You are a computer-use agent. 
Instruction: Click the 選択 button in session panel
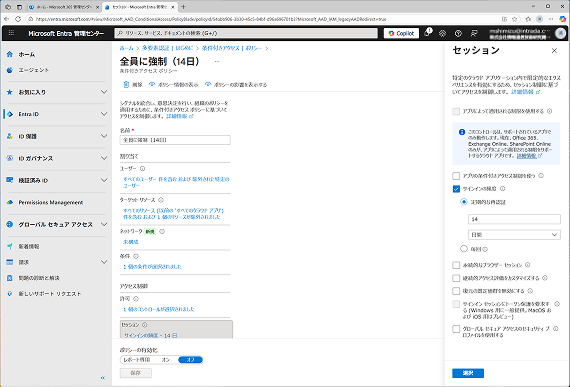click(x=468, y=373)
